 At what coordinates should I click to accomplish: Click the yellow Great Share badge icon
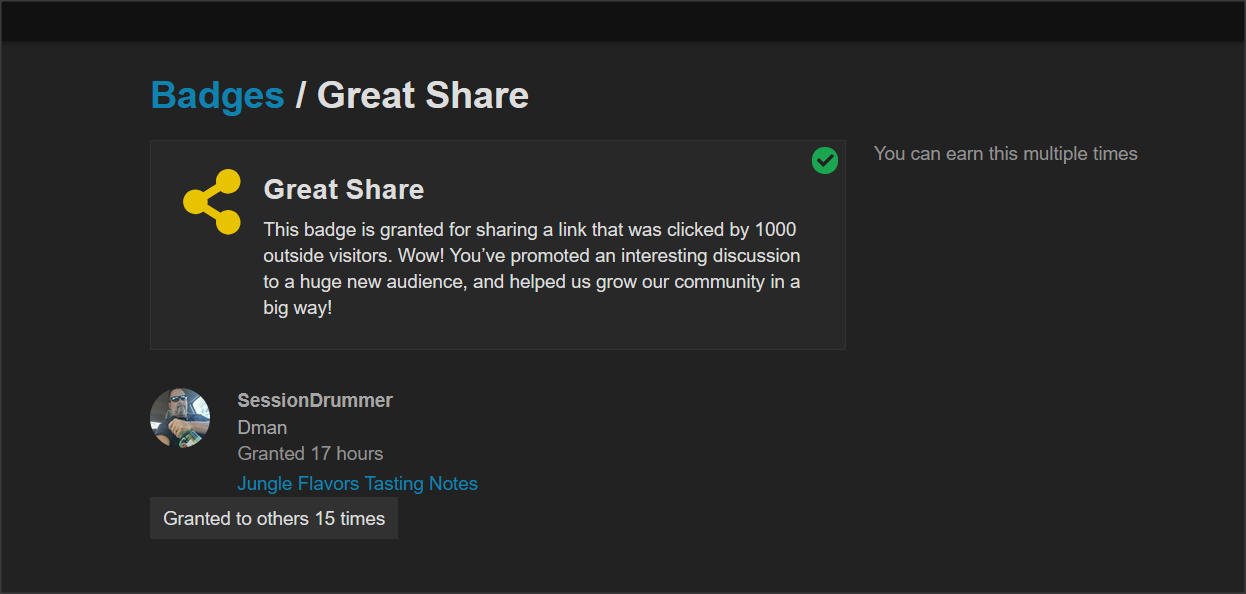click(212, 202)
